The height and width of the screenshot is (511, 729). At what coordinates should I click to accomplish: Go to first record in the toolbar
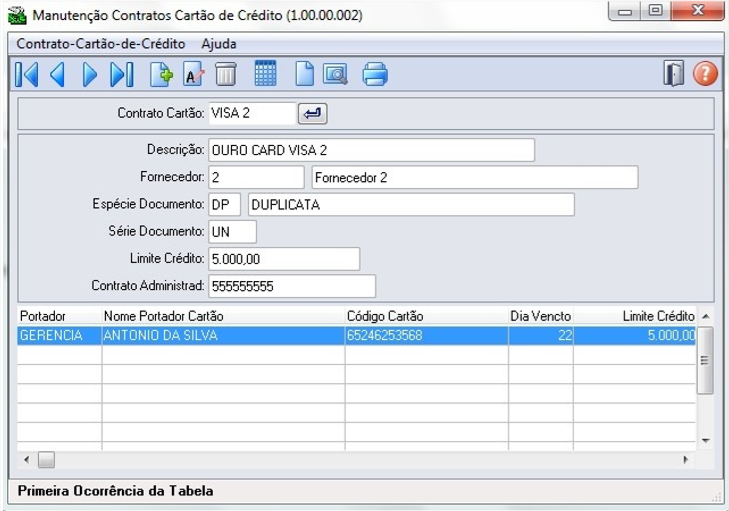(27, 74)
